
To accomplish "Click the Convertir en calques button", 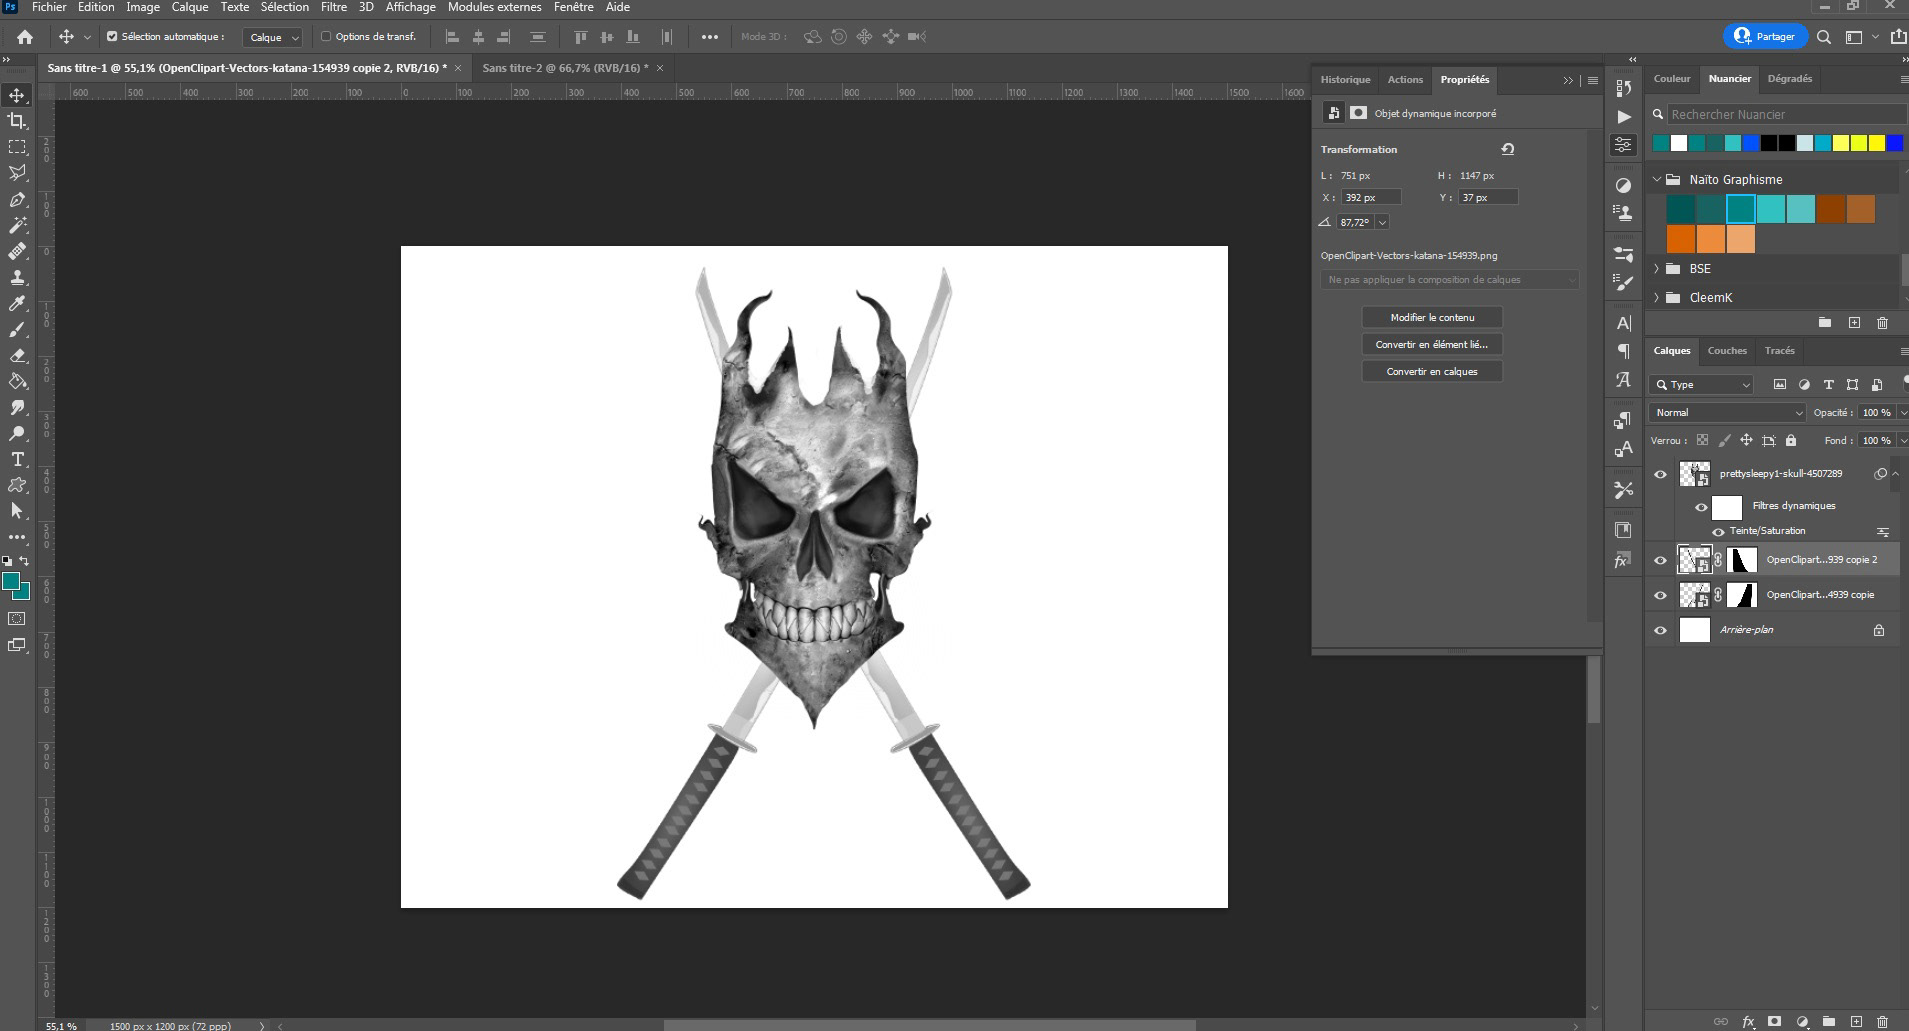I will coord(1432,371).
